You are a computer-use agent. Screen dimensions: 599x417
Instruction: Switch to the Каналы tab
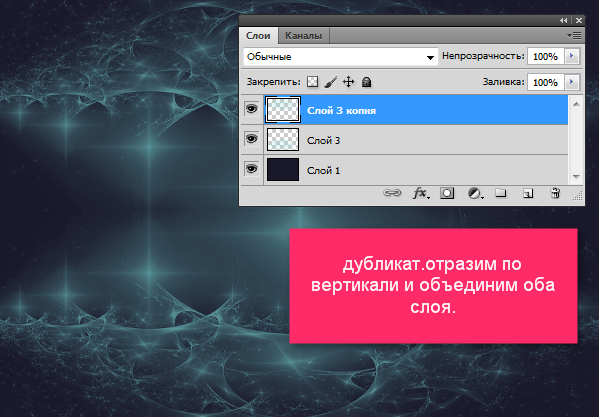pos(303,36)
